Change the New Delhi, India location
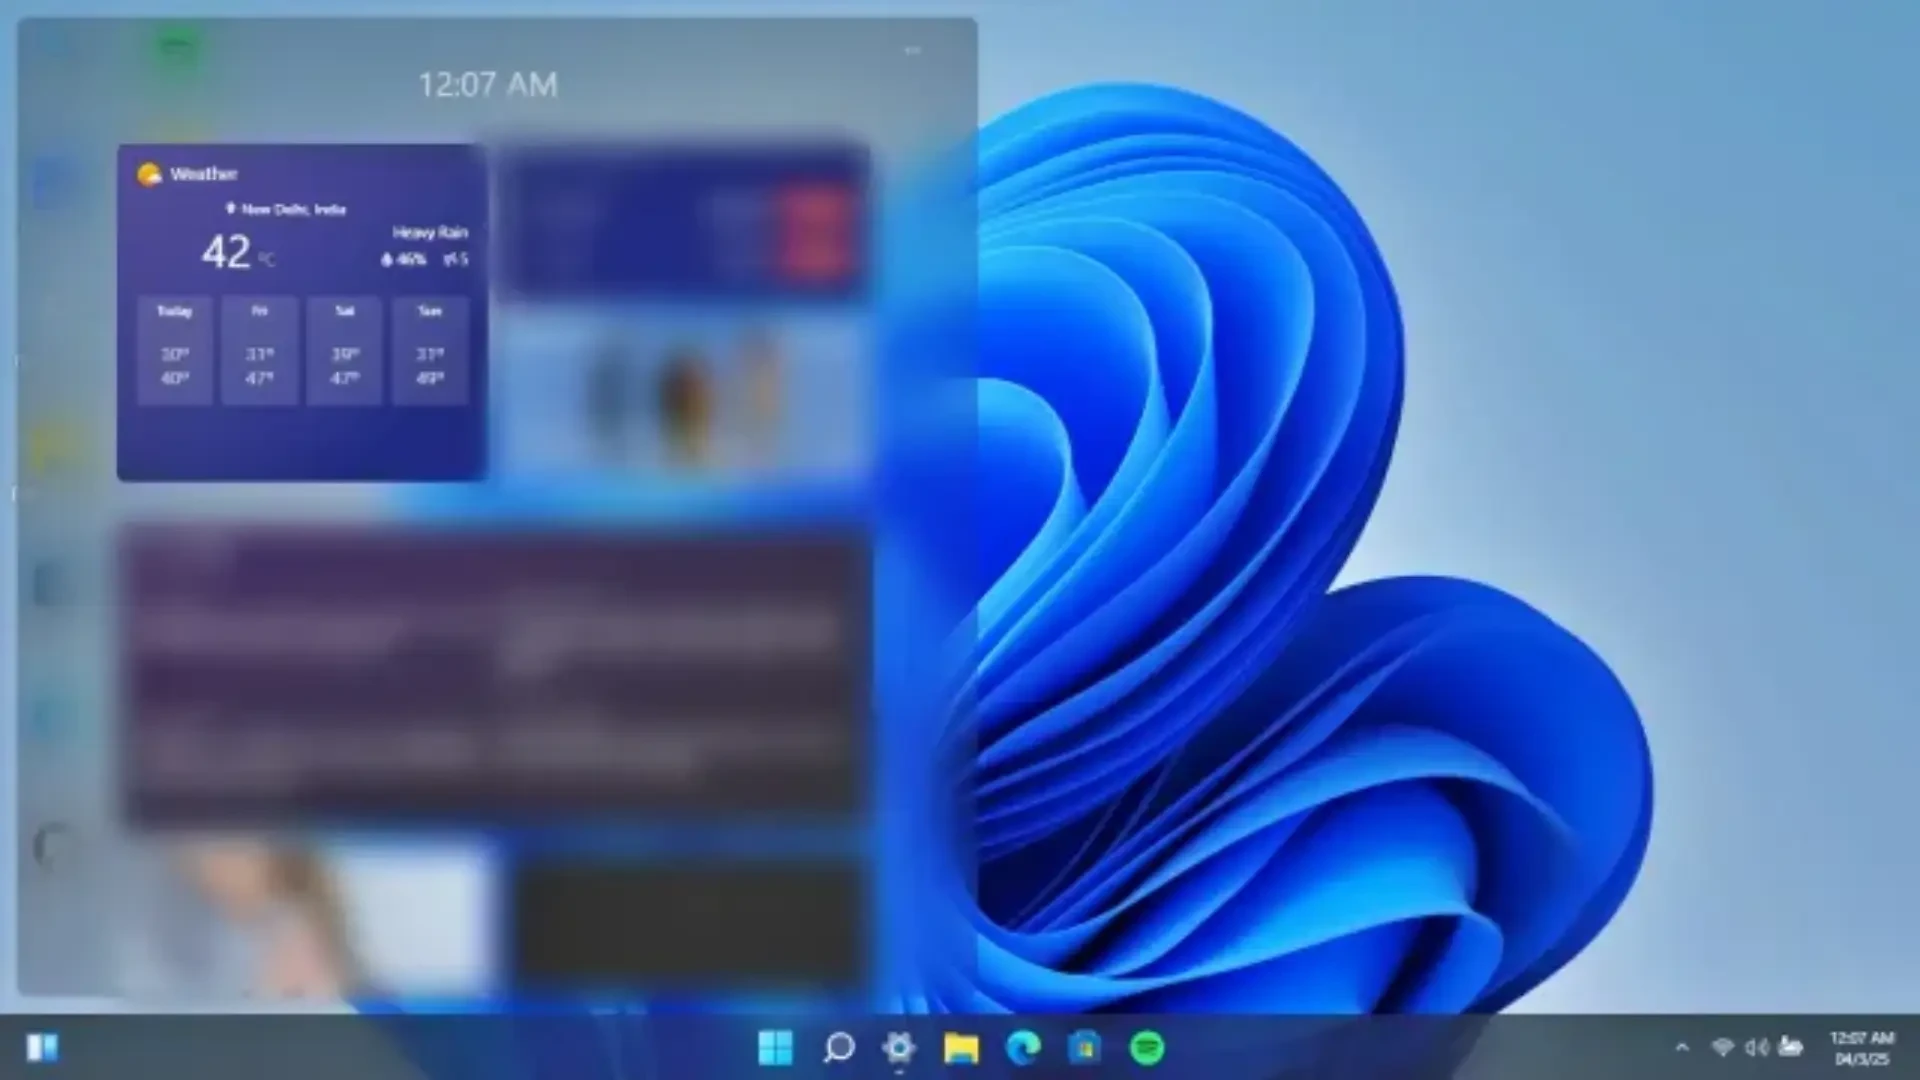This screenshot has height=1080, width=1920. 286,209
